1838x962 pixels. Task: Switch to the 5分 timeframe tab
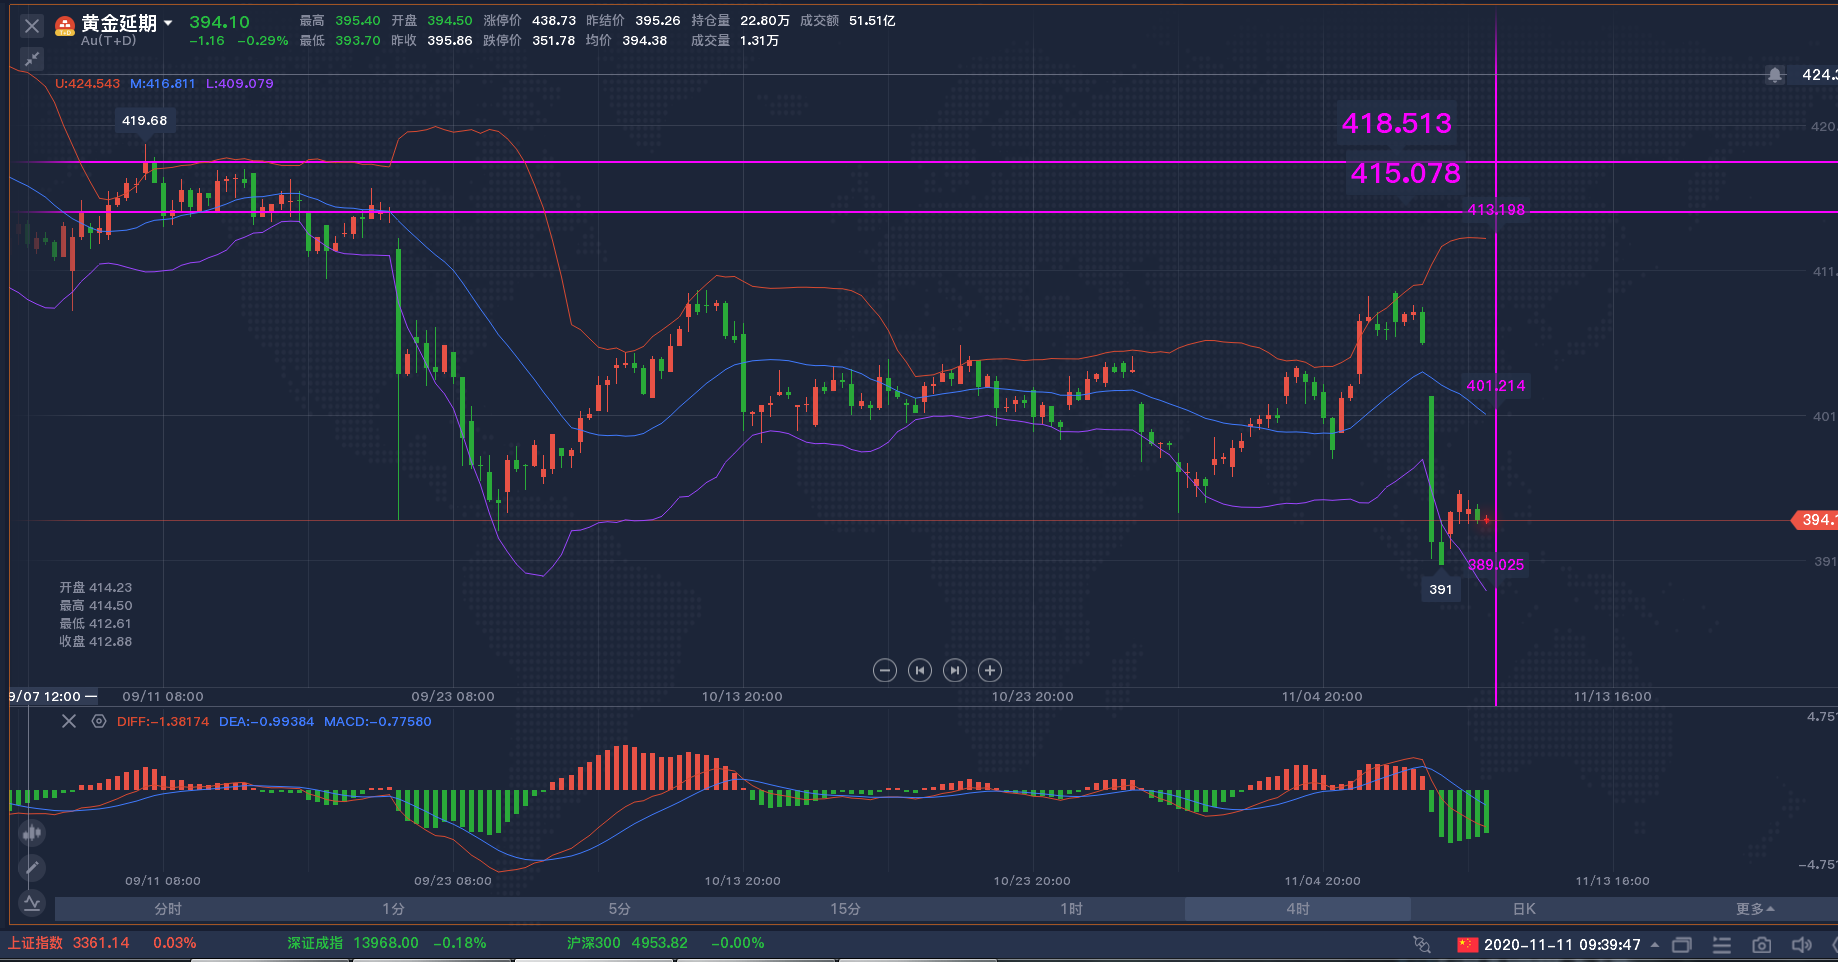coord(620,909)
